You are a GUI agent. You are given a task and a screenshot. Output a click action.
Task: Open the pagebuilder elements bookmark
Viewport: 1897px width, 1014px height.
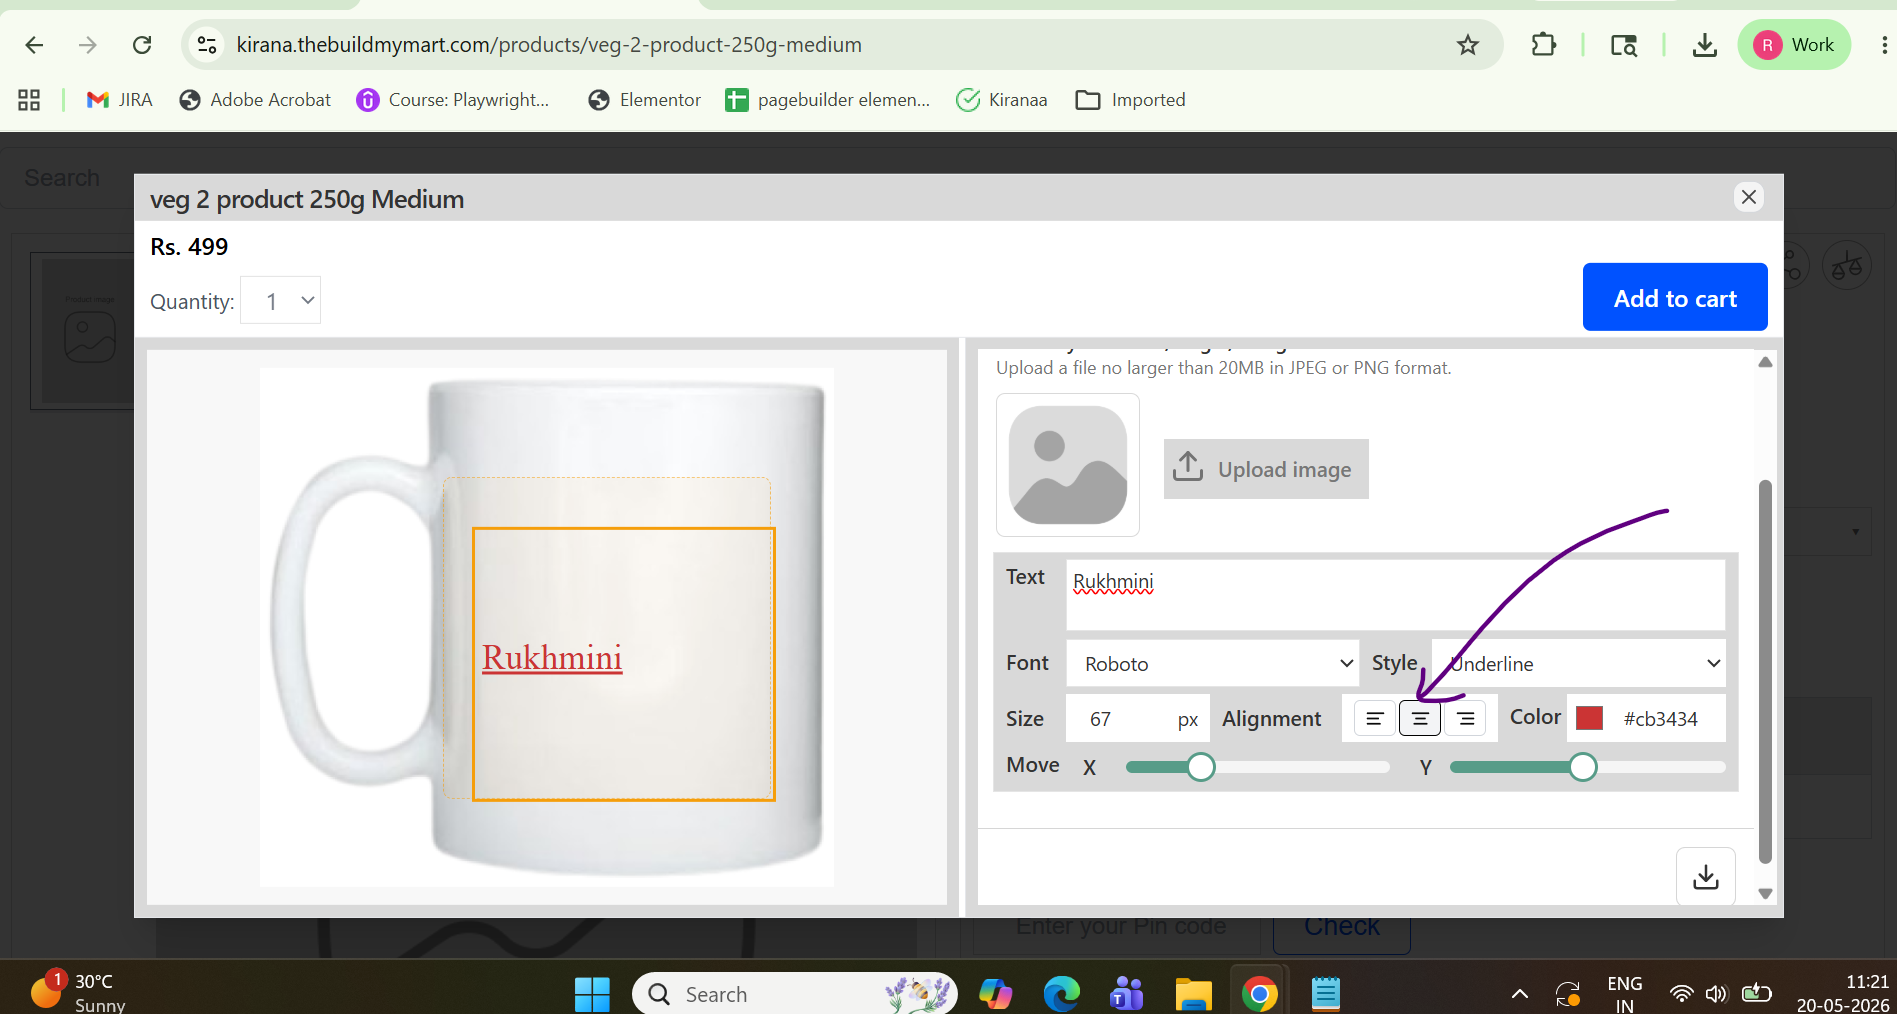click(x=828, y=100)
